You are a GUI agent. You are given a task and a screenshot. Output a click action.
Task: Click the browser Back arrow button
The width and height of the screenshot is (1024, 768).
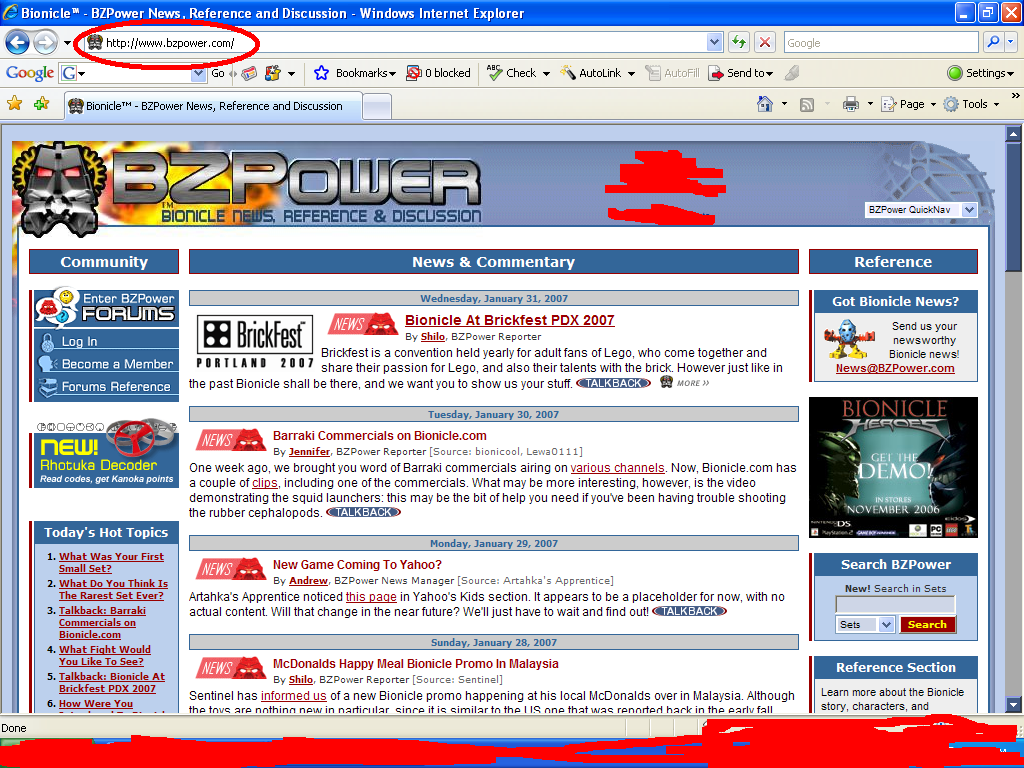[18, 43]
